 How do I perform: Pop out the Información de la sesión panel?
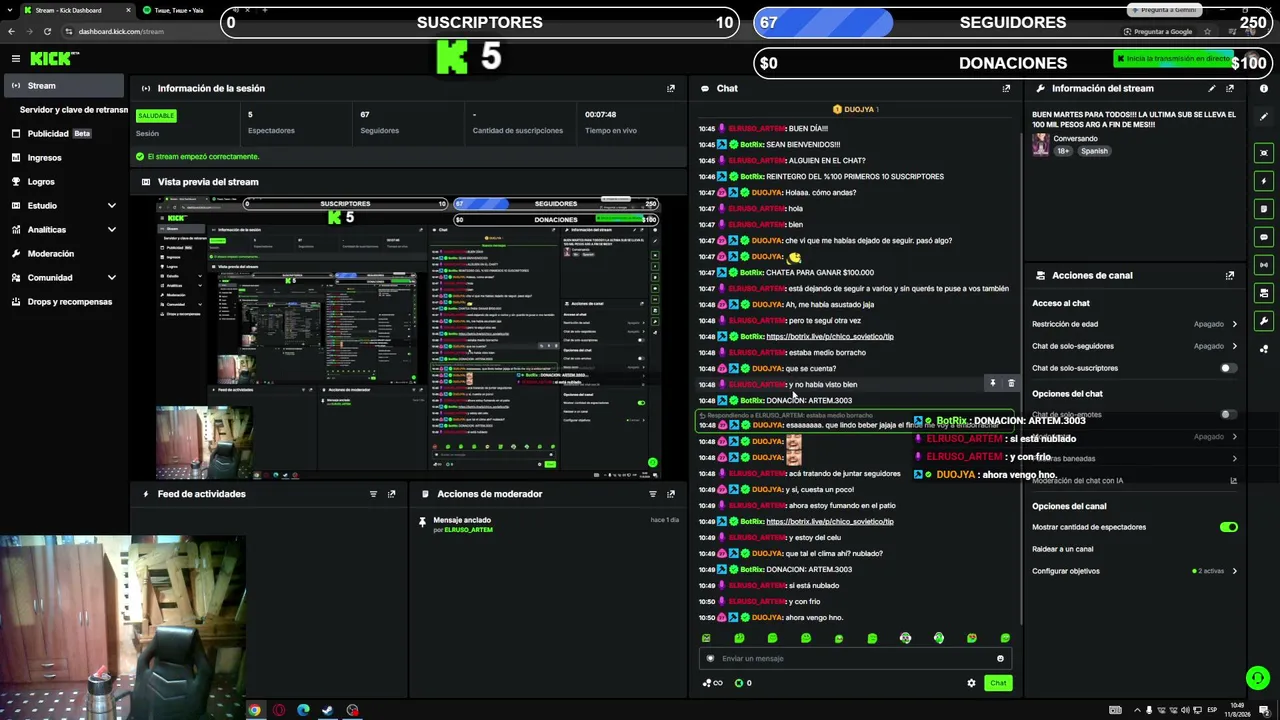[x=671, y=88]
